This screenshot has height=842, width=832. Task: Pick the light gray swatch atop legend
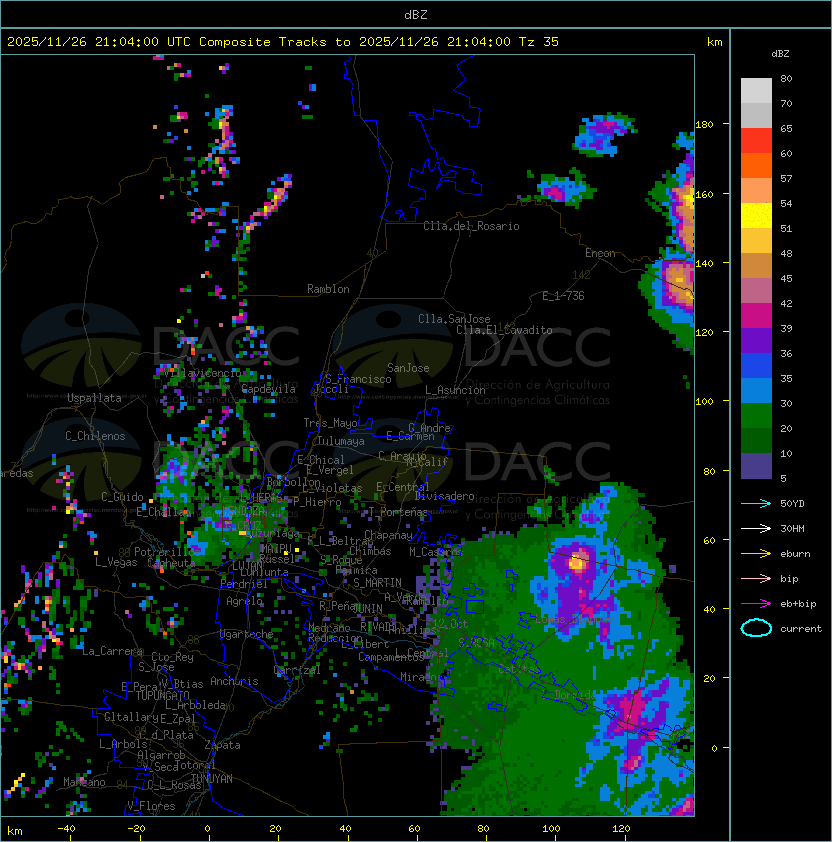pos(756,90)
